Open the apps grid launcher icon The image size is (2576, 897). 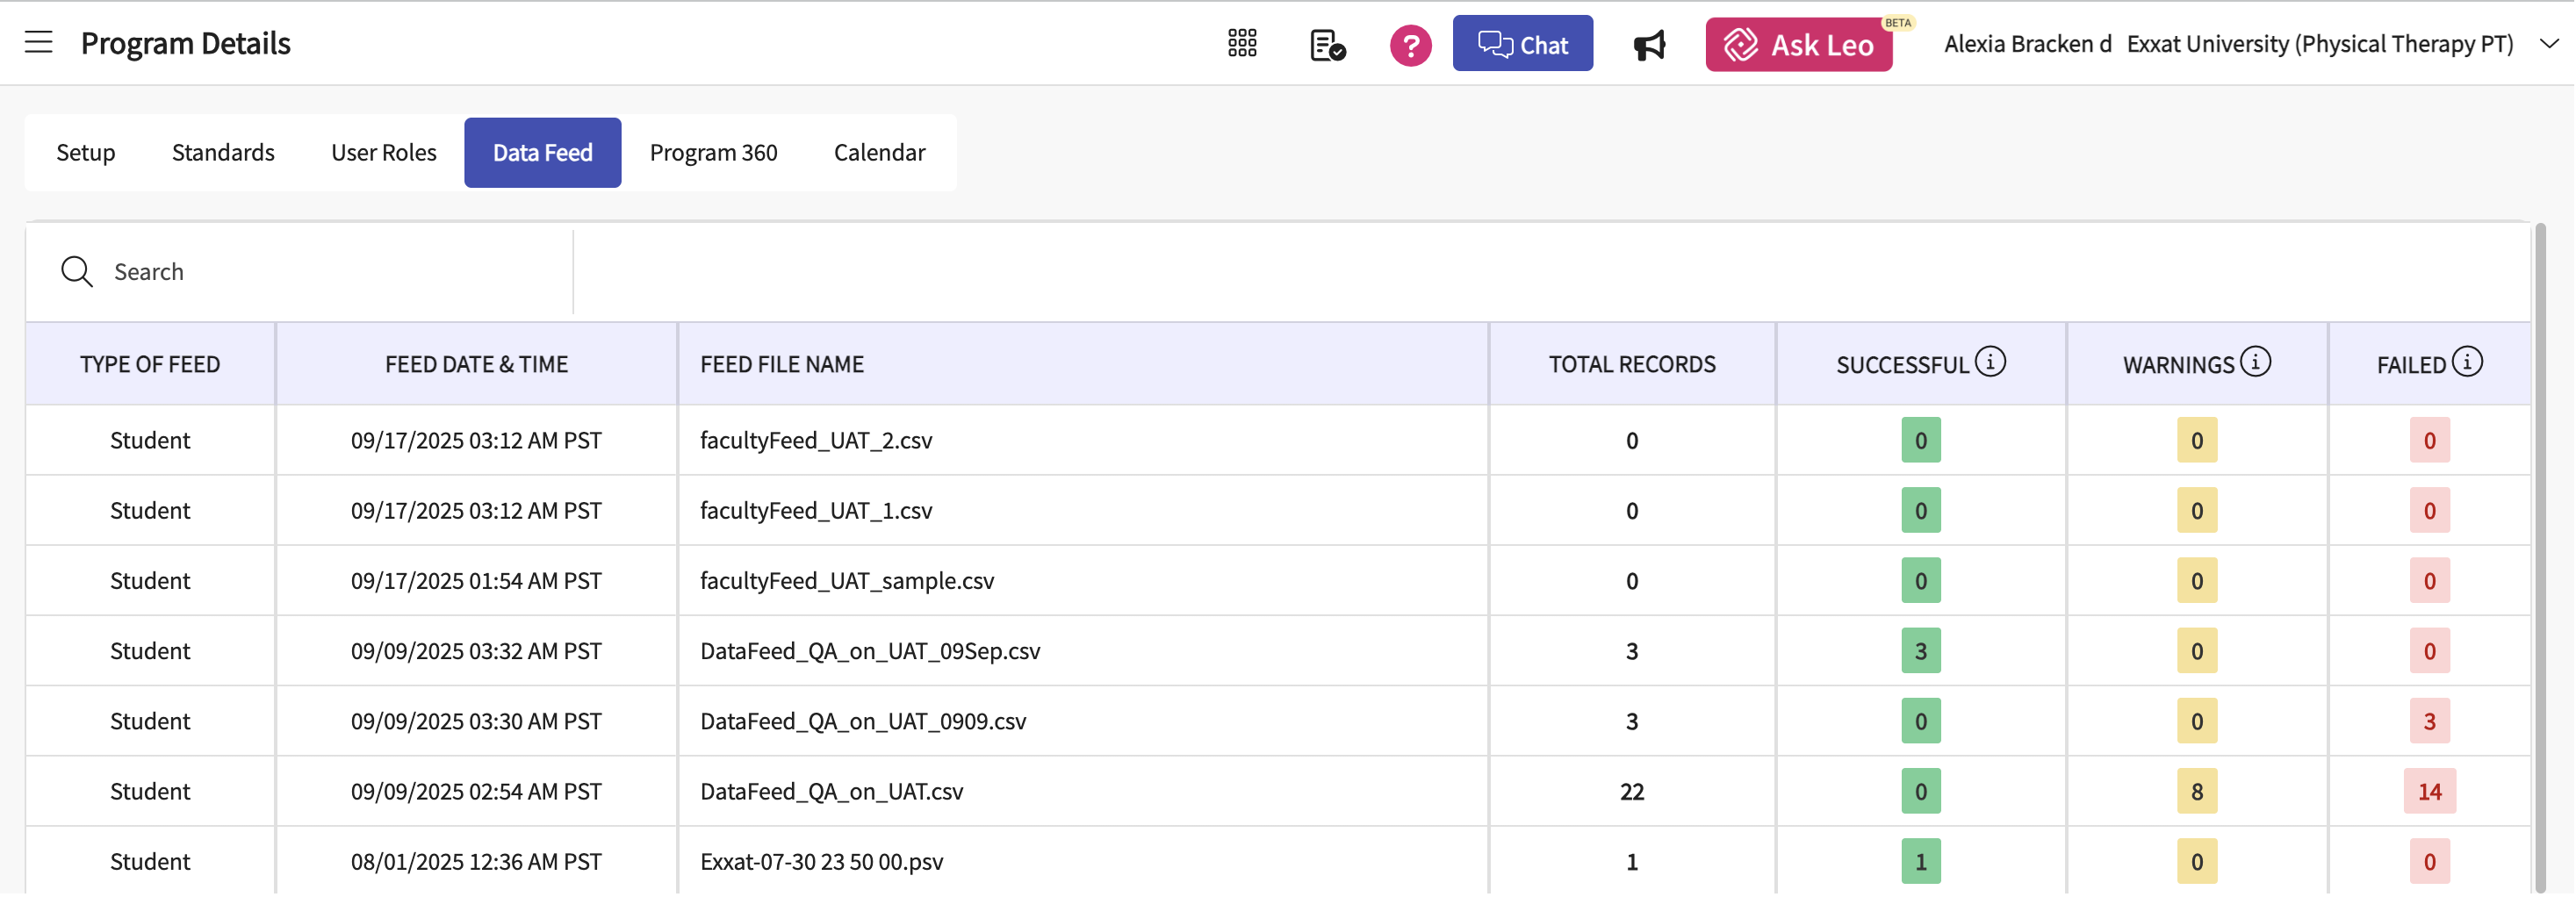pyautogui.click(x=1242, y=43)
